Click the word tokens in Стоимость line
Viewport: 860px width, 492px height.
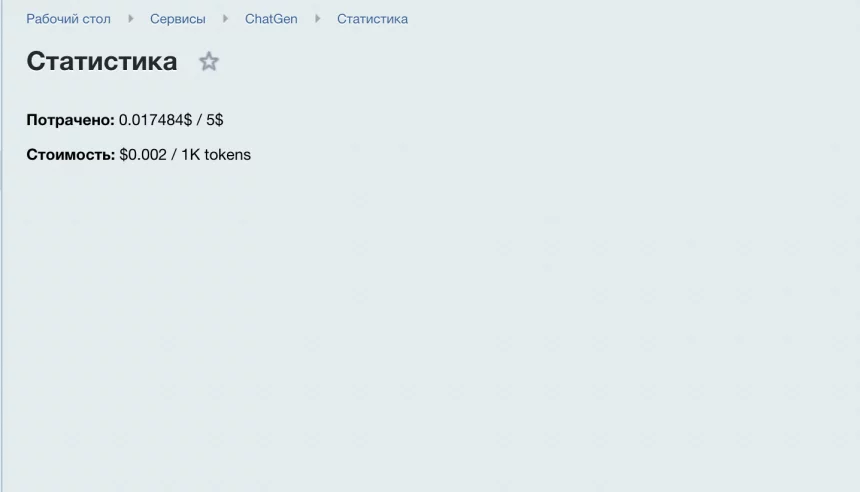click(228, 155)
